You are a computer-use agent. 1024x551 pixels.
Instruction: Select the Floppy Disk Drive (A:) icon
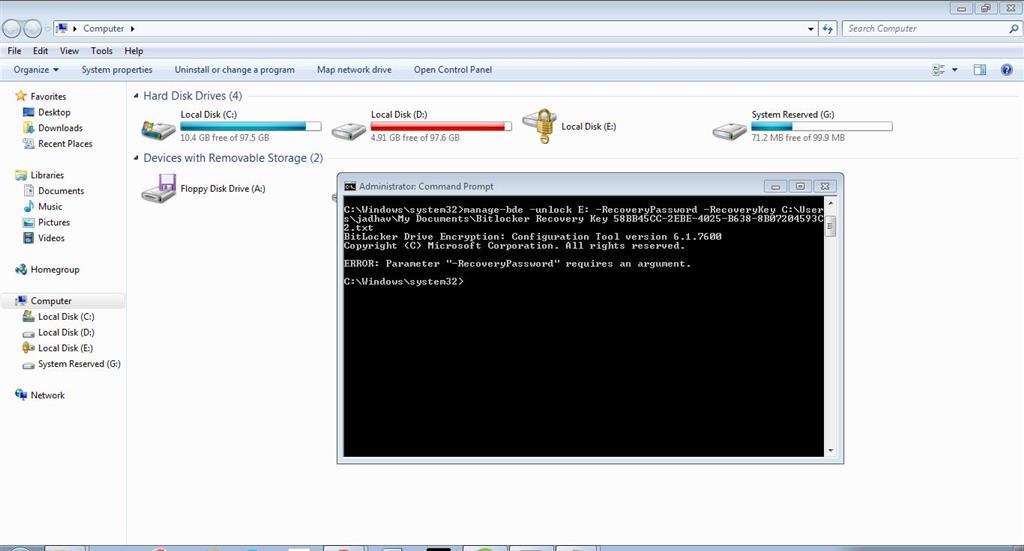(158, 189)
